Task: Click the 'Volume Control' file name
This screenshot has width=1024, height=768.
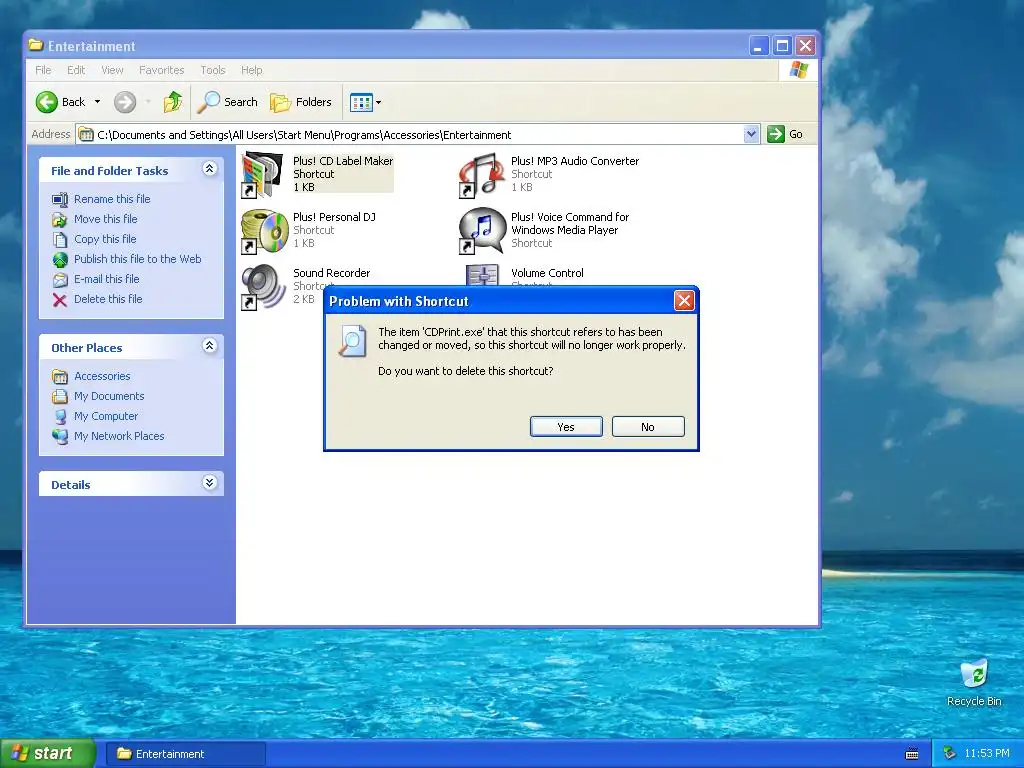Action: (x=547, y=273)
